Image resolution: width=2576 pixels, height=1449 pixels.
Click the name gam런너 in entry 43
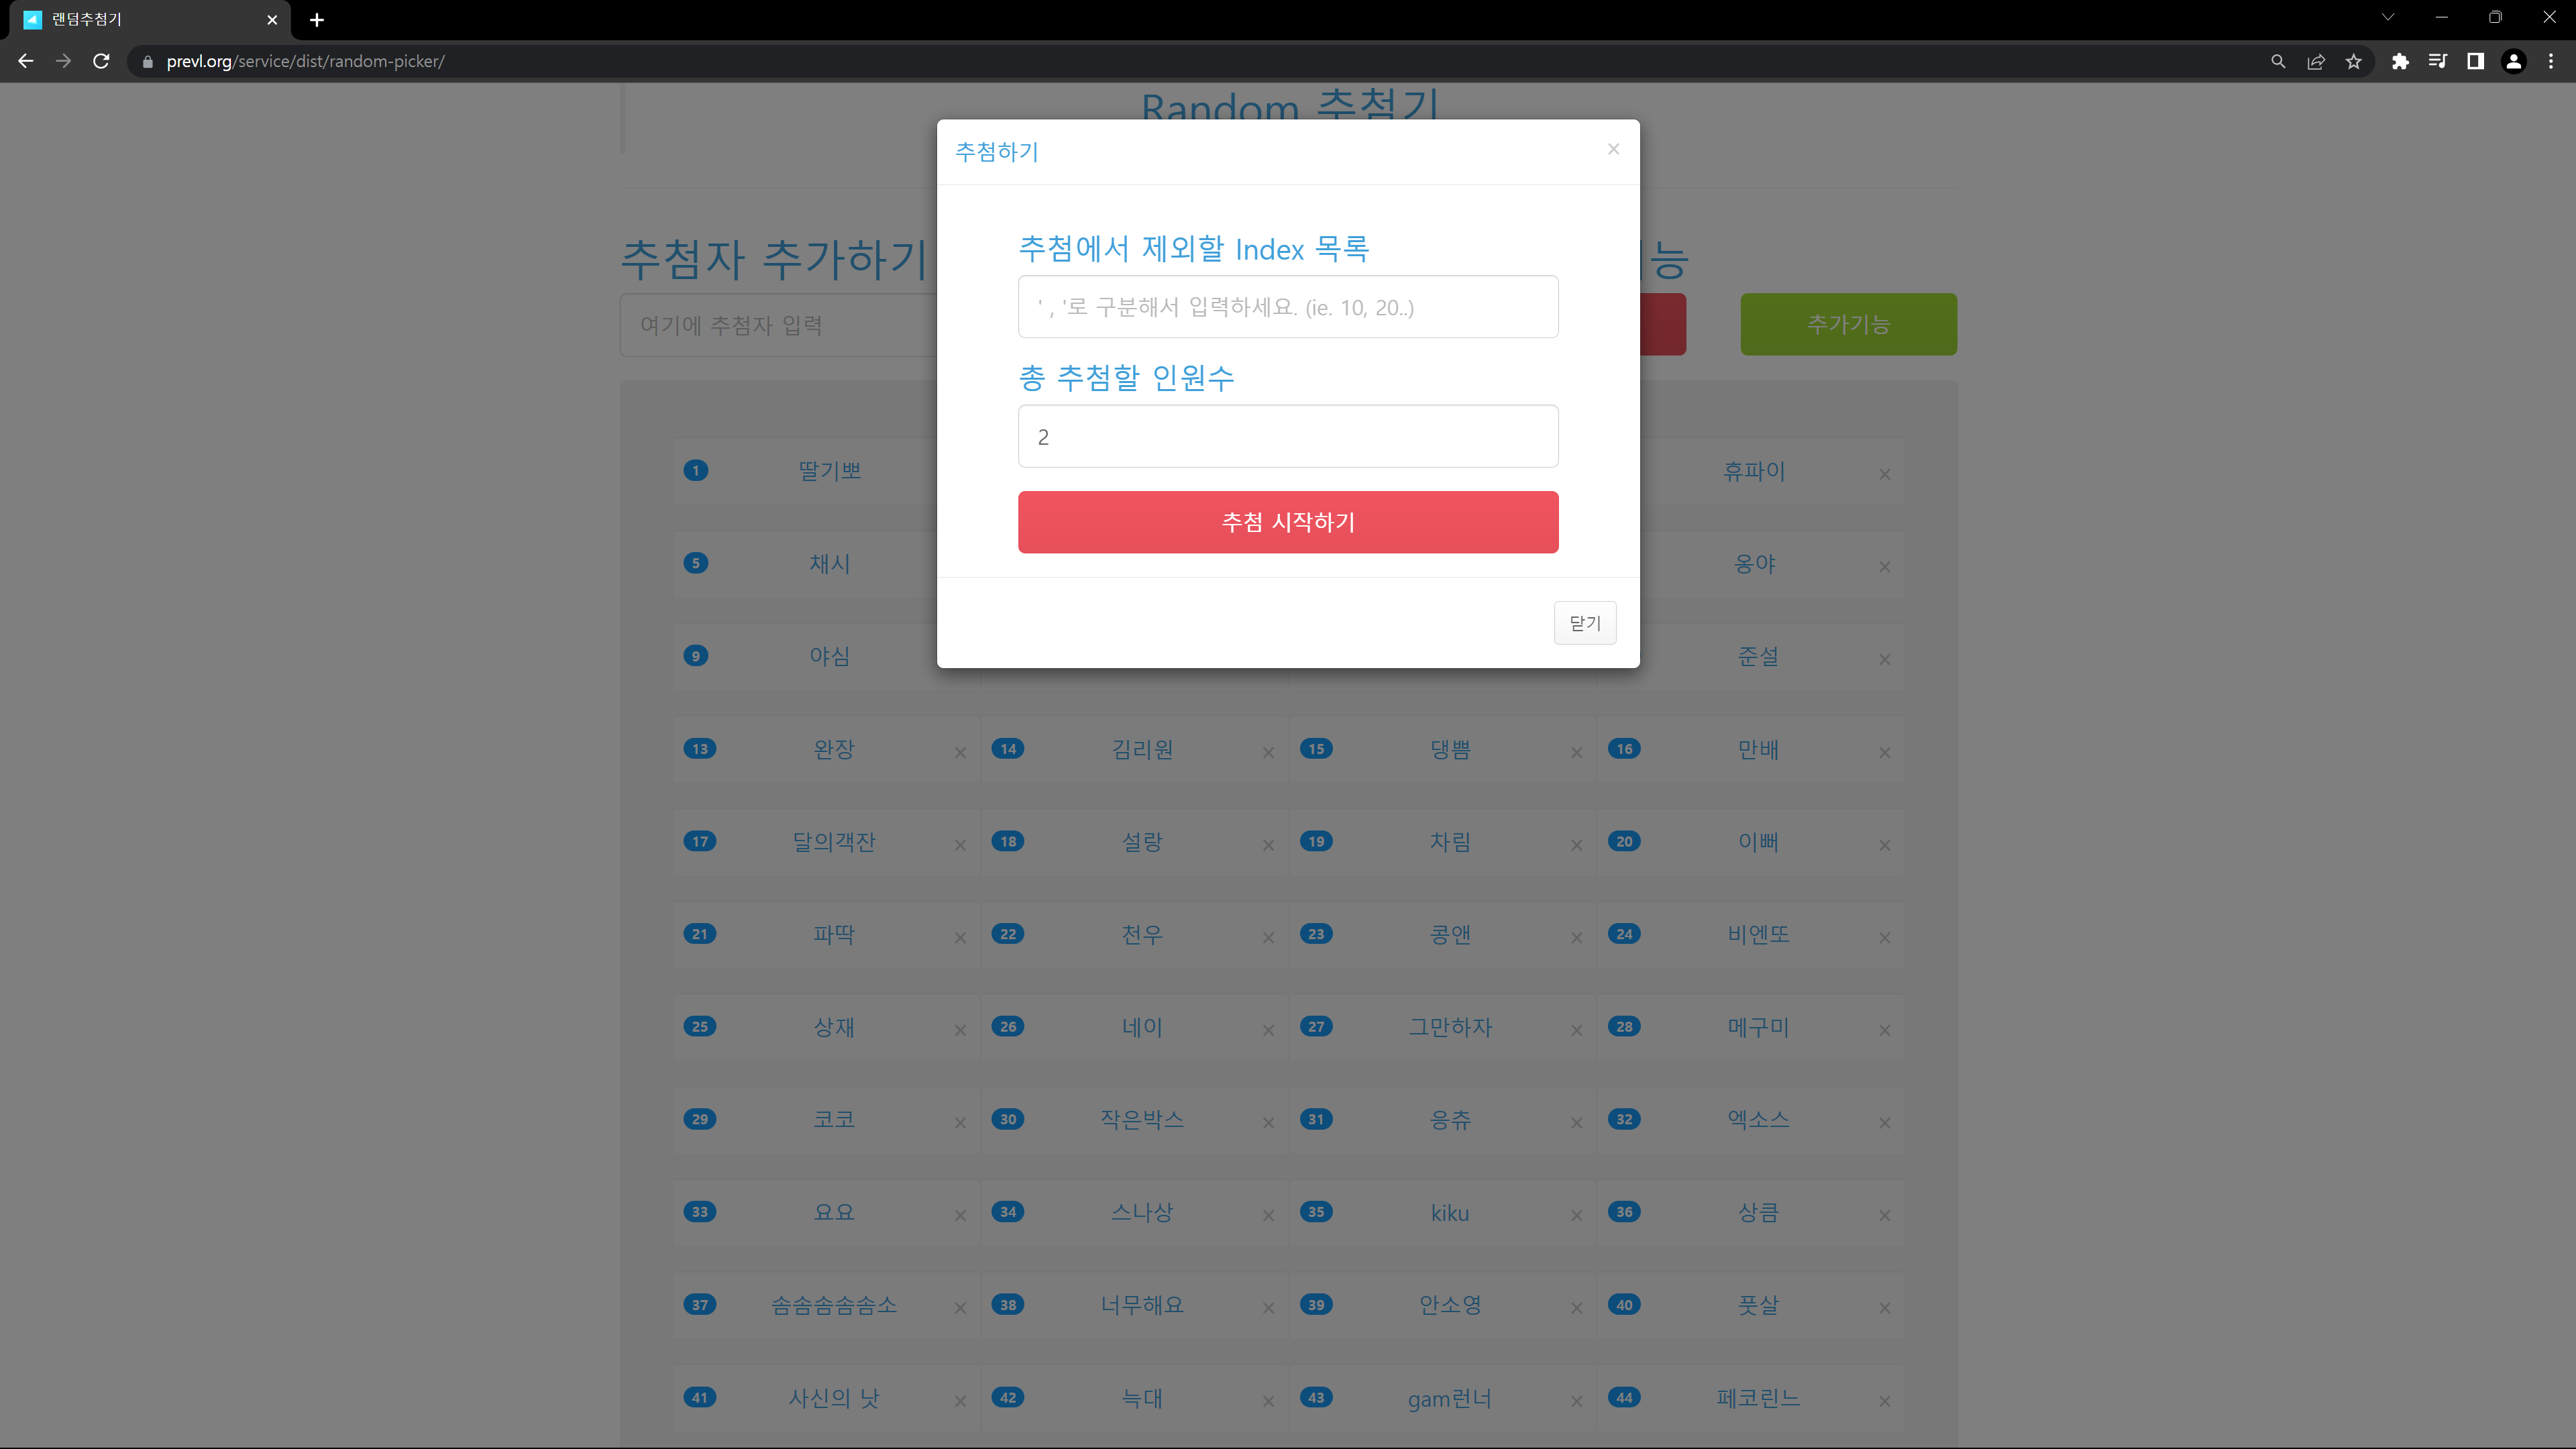[1450, 1398]
